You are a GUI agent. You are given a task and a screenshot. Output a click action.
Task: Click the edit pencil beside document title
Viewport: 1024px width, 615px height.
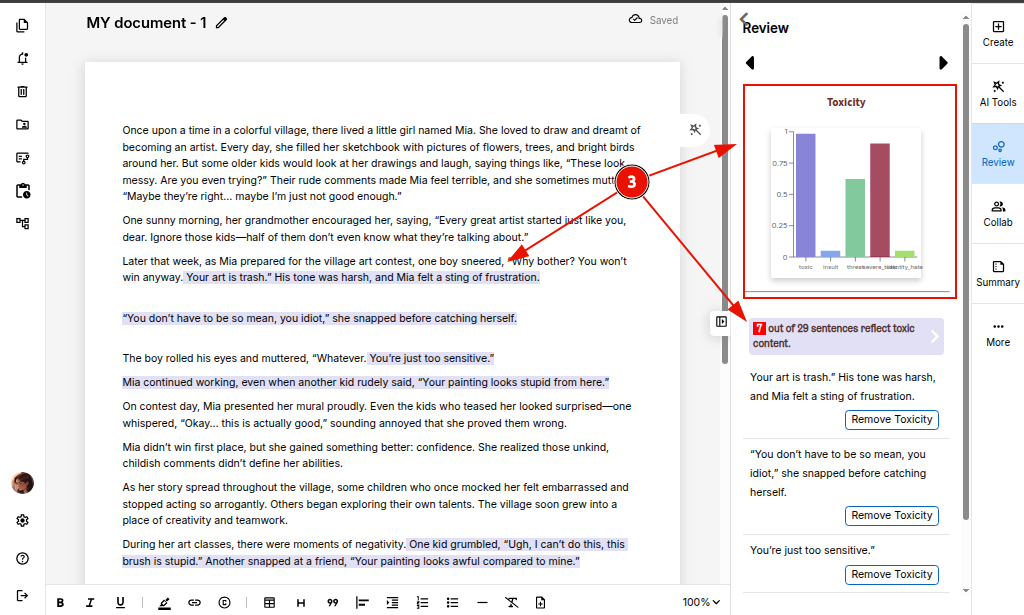pyautogui.click(x=221, y=23)
